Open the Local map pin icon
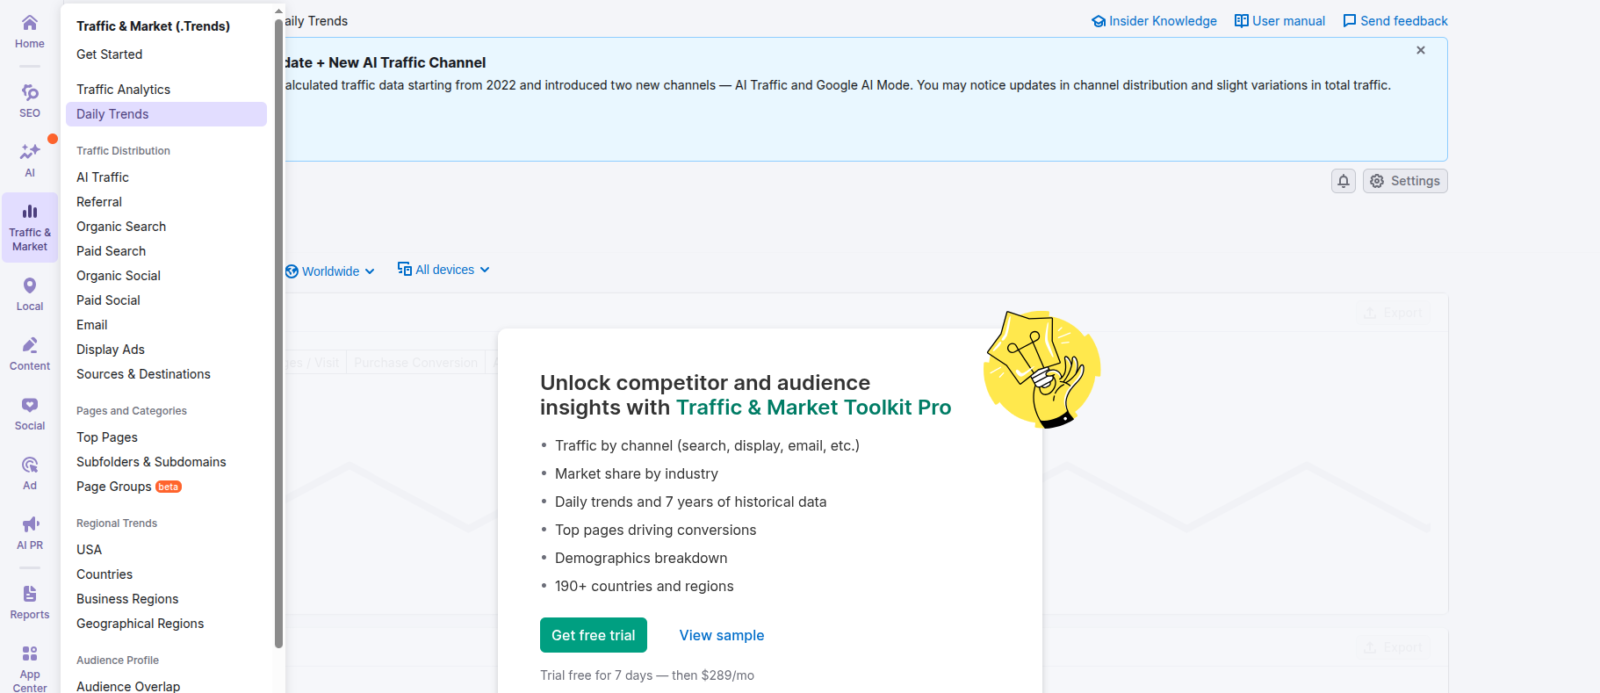 coord(30,287)
